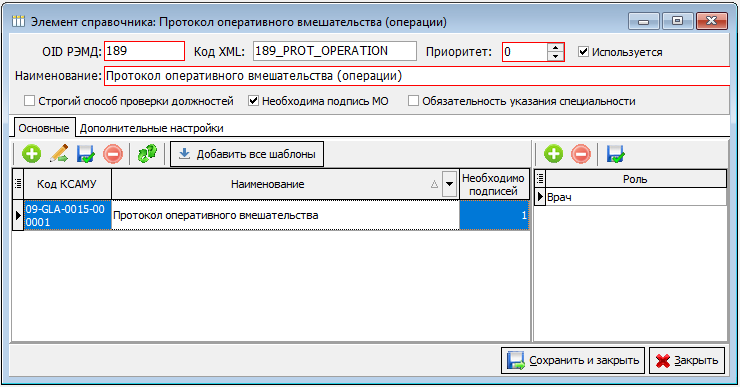
Task: Click the Приоритет value field
Action: click(x=525, y=52)
